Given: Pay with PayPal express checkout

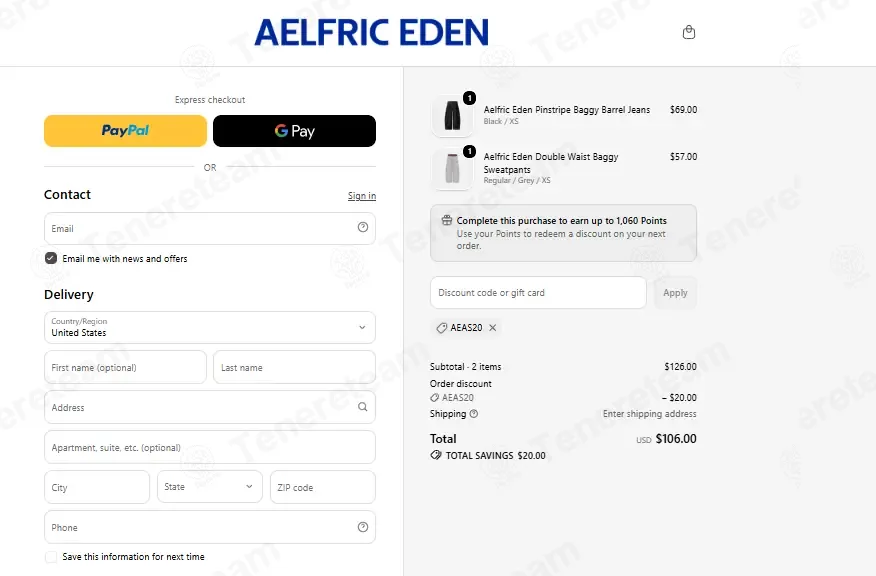Looking at the screenshot, I should point(125,131).
